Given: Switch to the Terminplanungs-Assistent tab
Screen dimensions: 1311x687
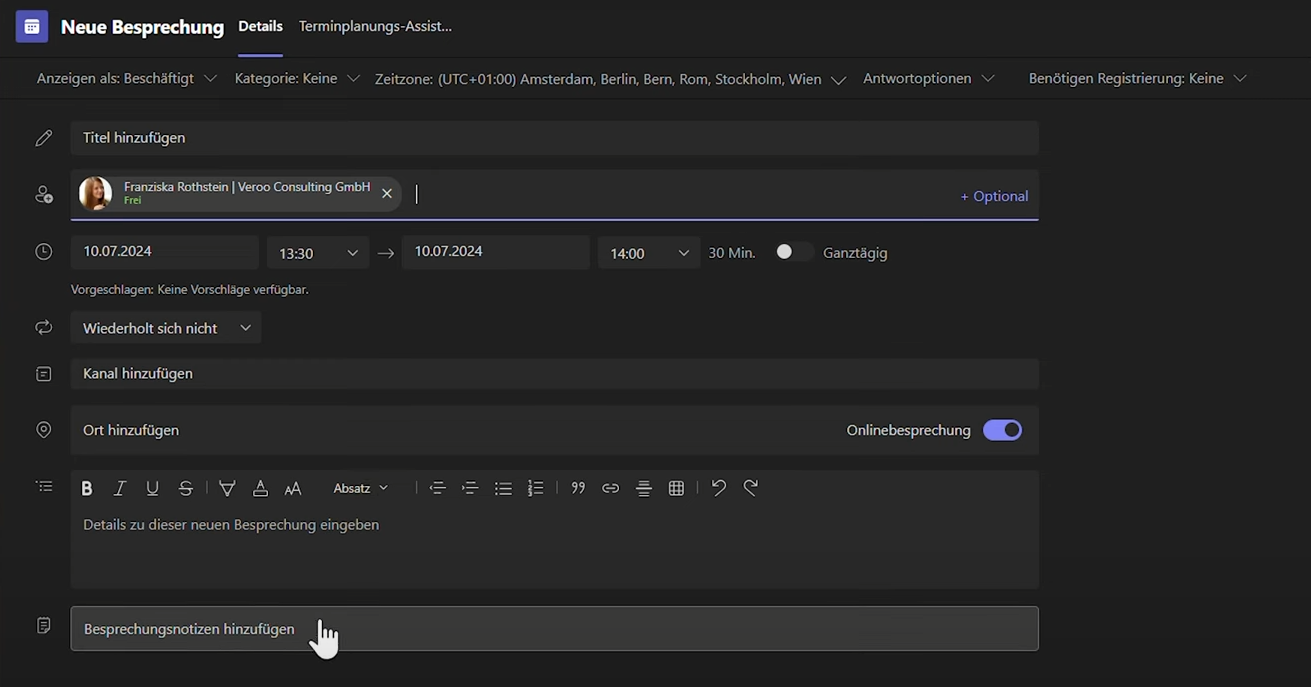Looking at the screenshot, I should [375, 26].
